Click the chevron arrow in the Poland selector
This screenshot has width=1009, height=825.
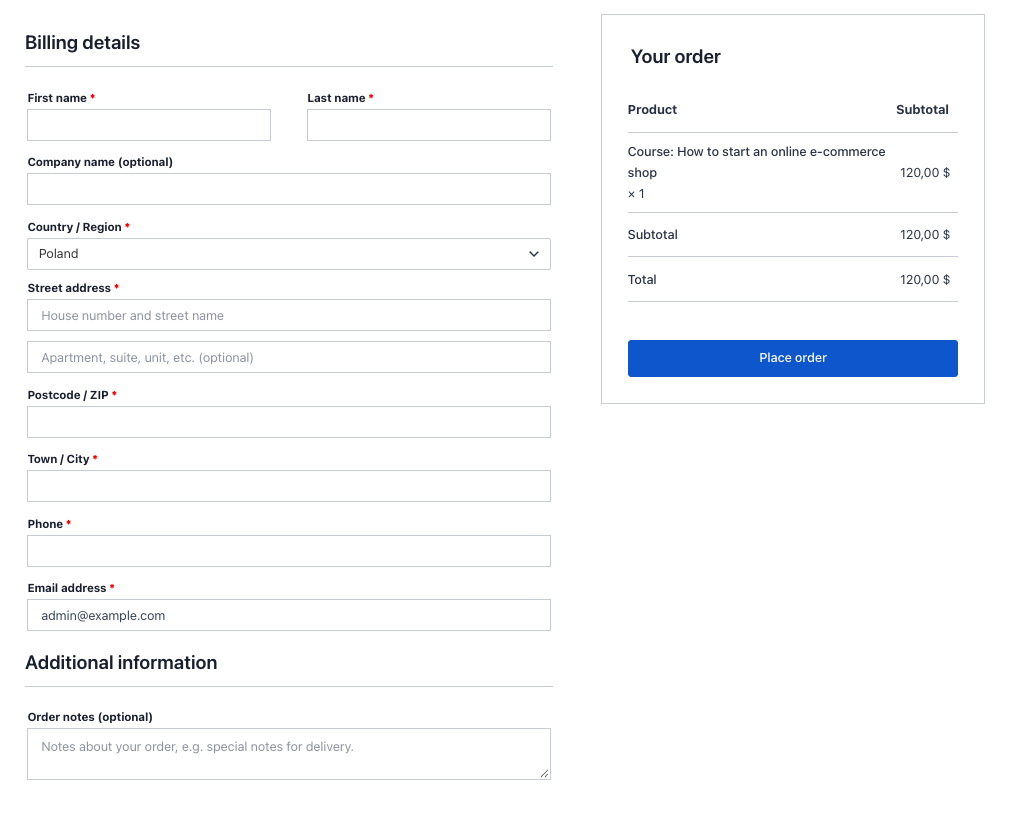point(533,254)
